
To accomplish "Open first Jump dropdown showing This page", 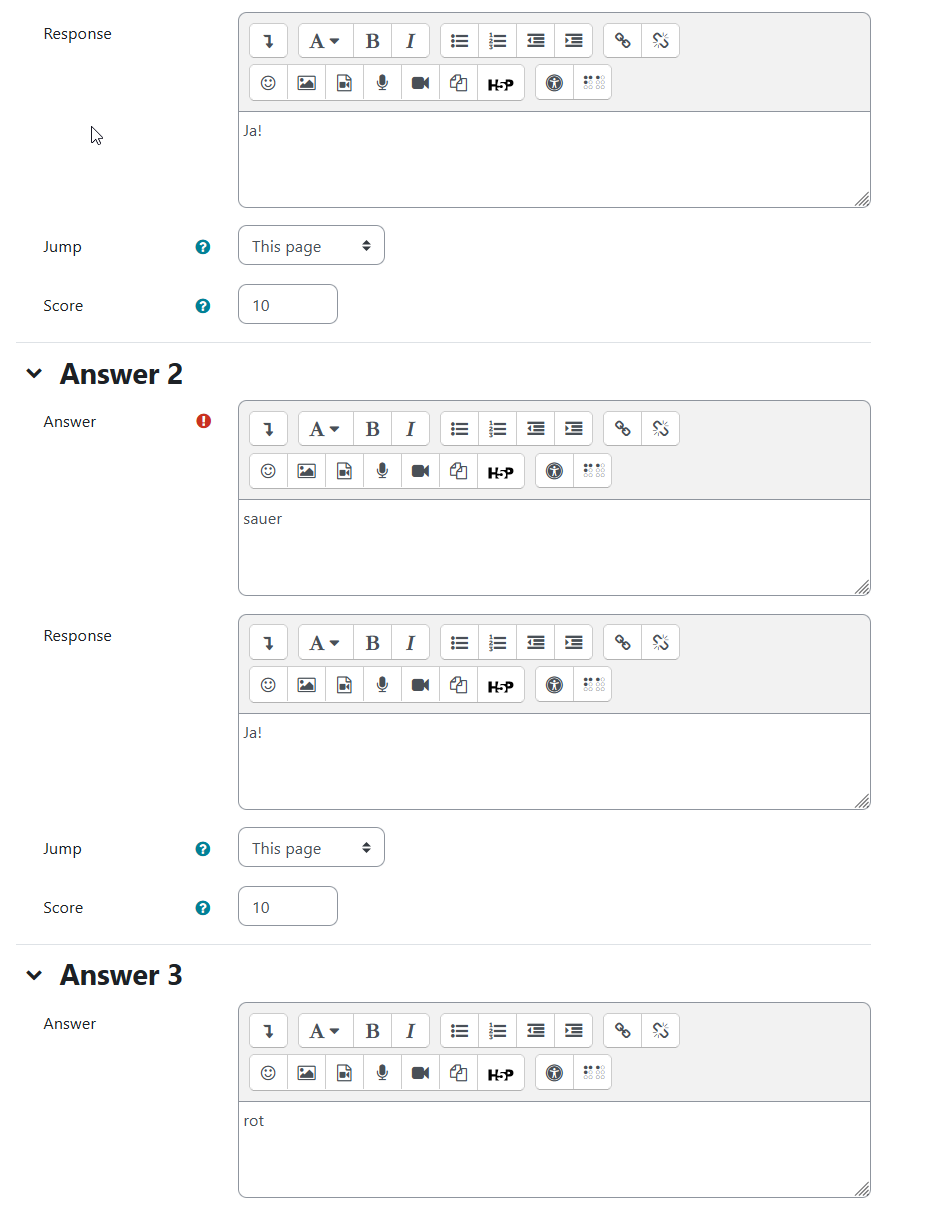I will [x=311, y=246].
